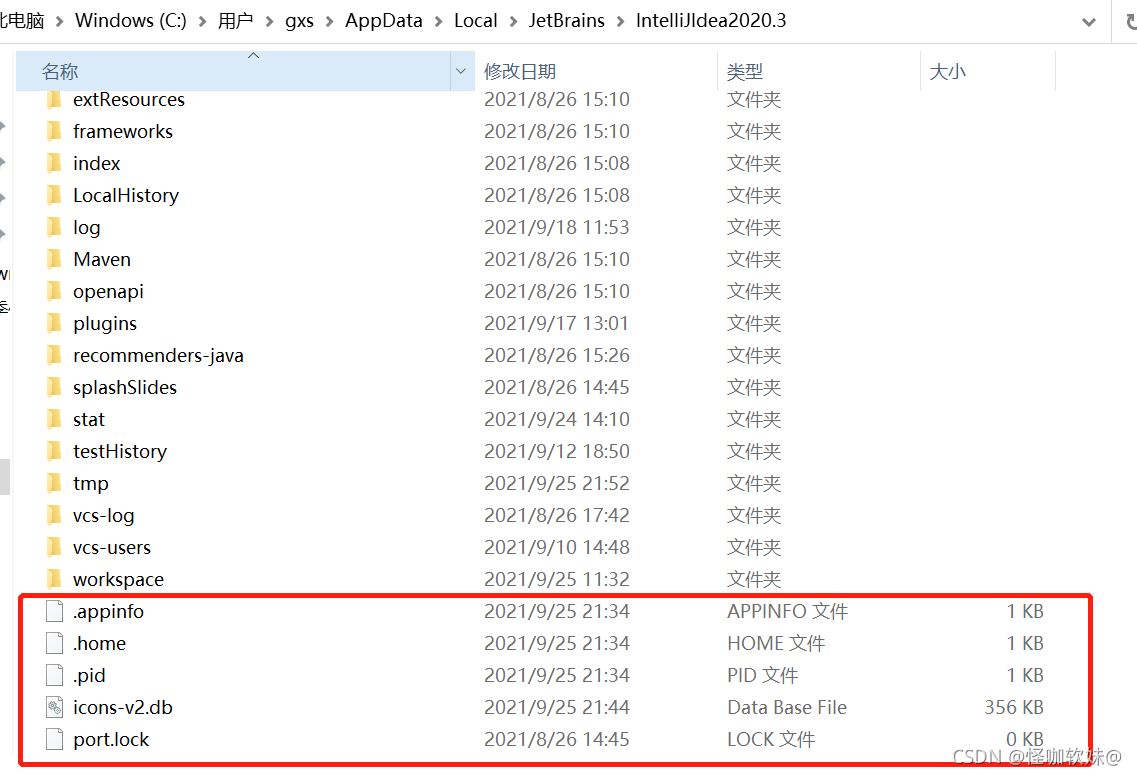The width and height of the screenshot is (1137, 775).
Task: Click the testHistory folder icon
Action: point(54,451)
